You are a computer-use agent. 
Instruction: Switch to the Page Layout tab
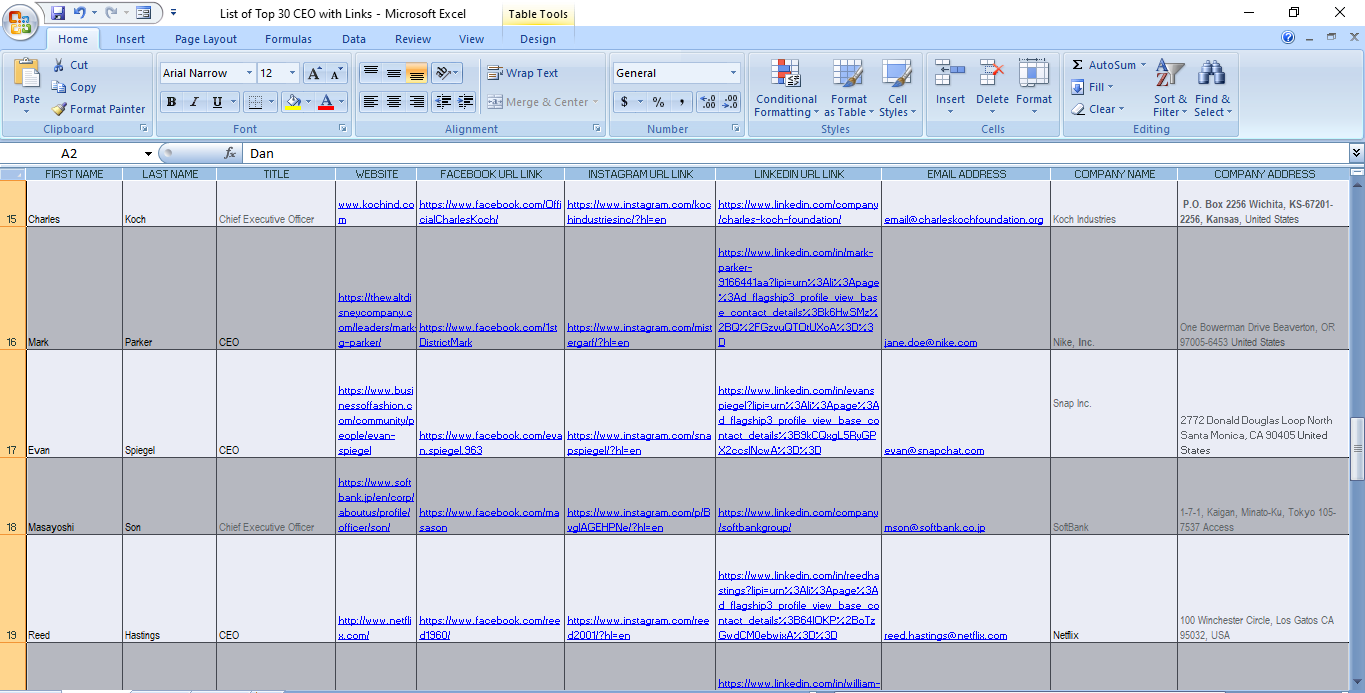click(206, 39)
